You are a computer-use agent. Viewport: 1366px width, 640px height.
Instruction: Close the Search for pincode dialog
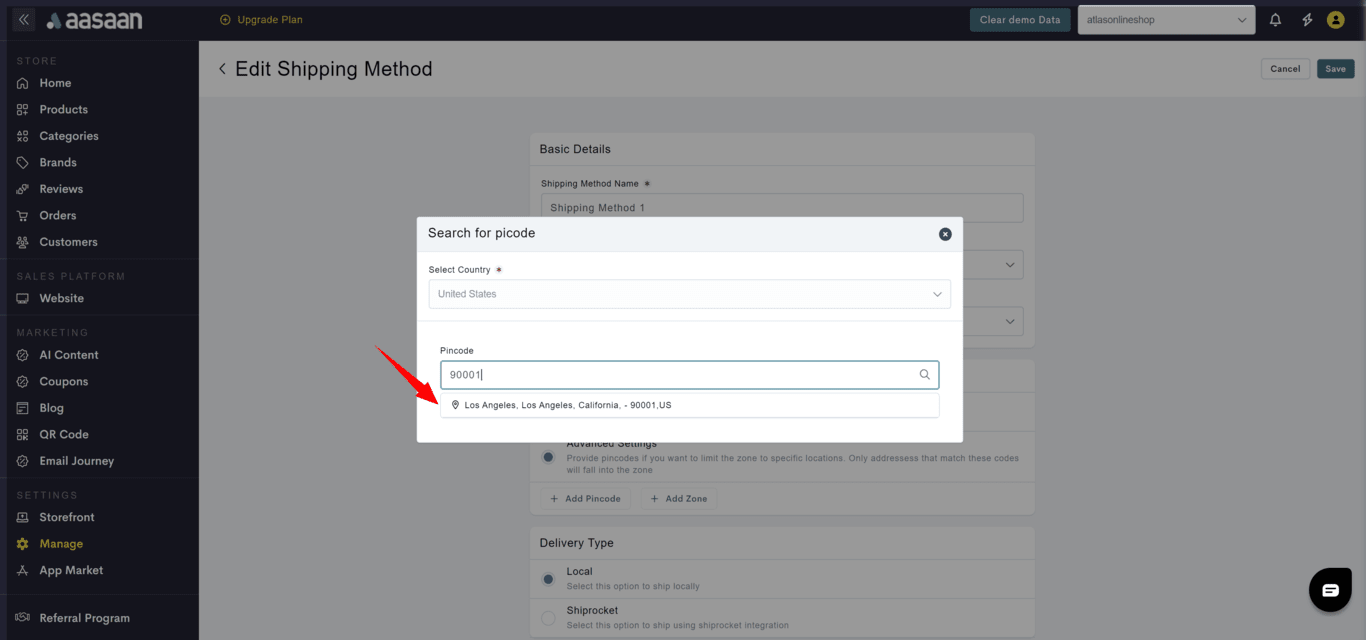pyautogui.click(x=945, y=234)
